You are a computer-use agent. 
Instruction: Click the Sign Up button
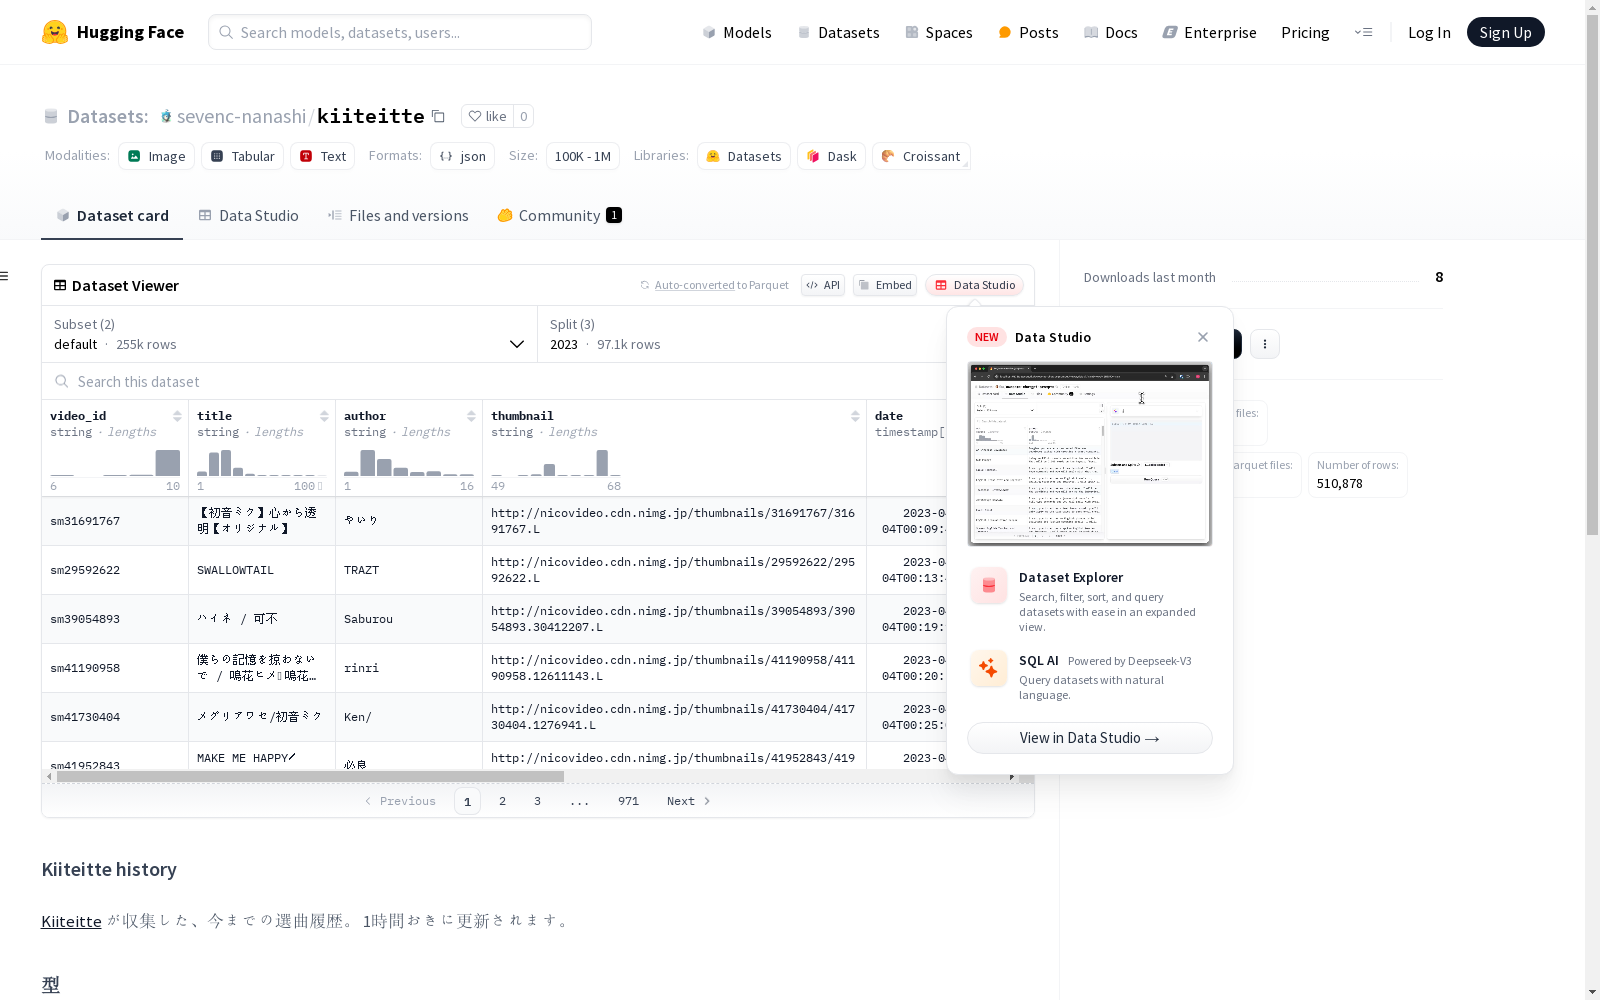pyautogui.click(x=1505, y=32)
